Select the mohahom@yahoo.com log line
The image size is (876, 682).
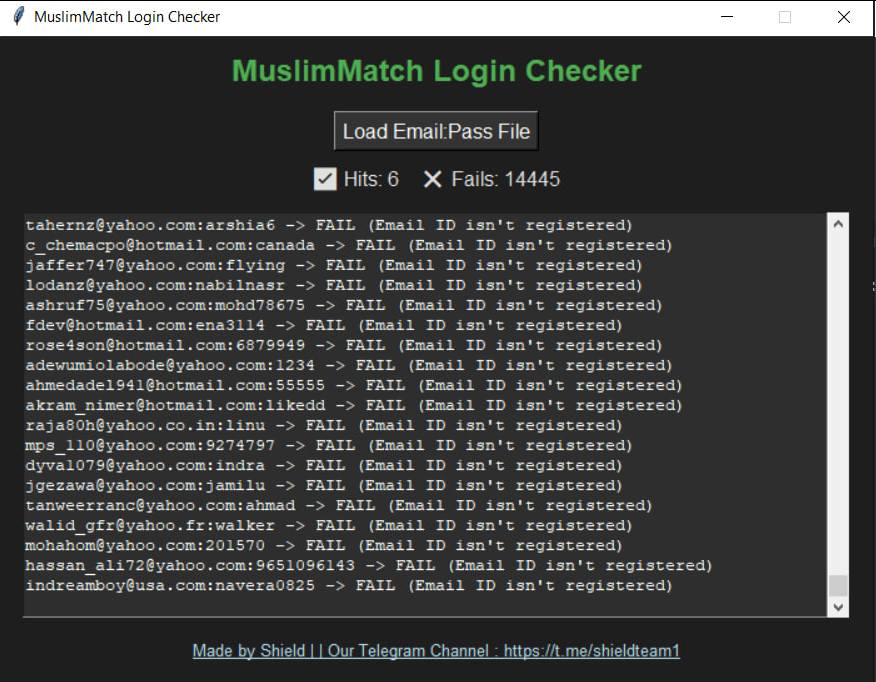323,546
